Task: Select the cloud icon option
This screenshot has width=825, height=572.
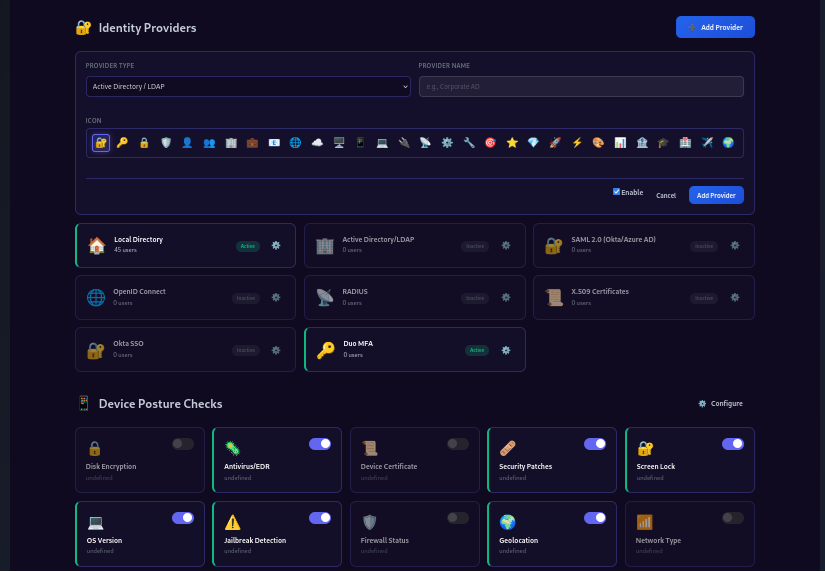Action: click(x=317, y=143)
